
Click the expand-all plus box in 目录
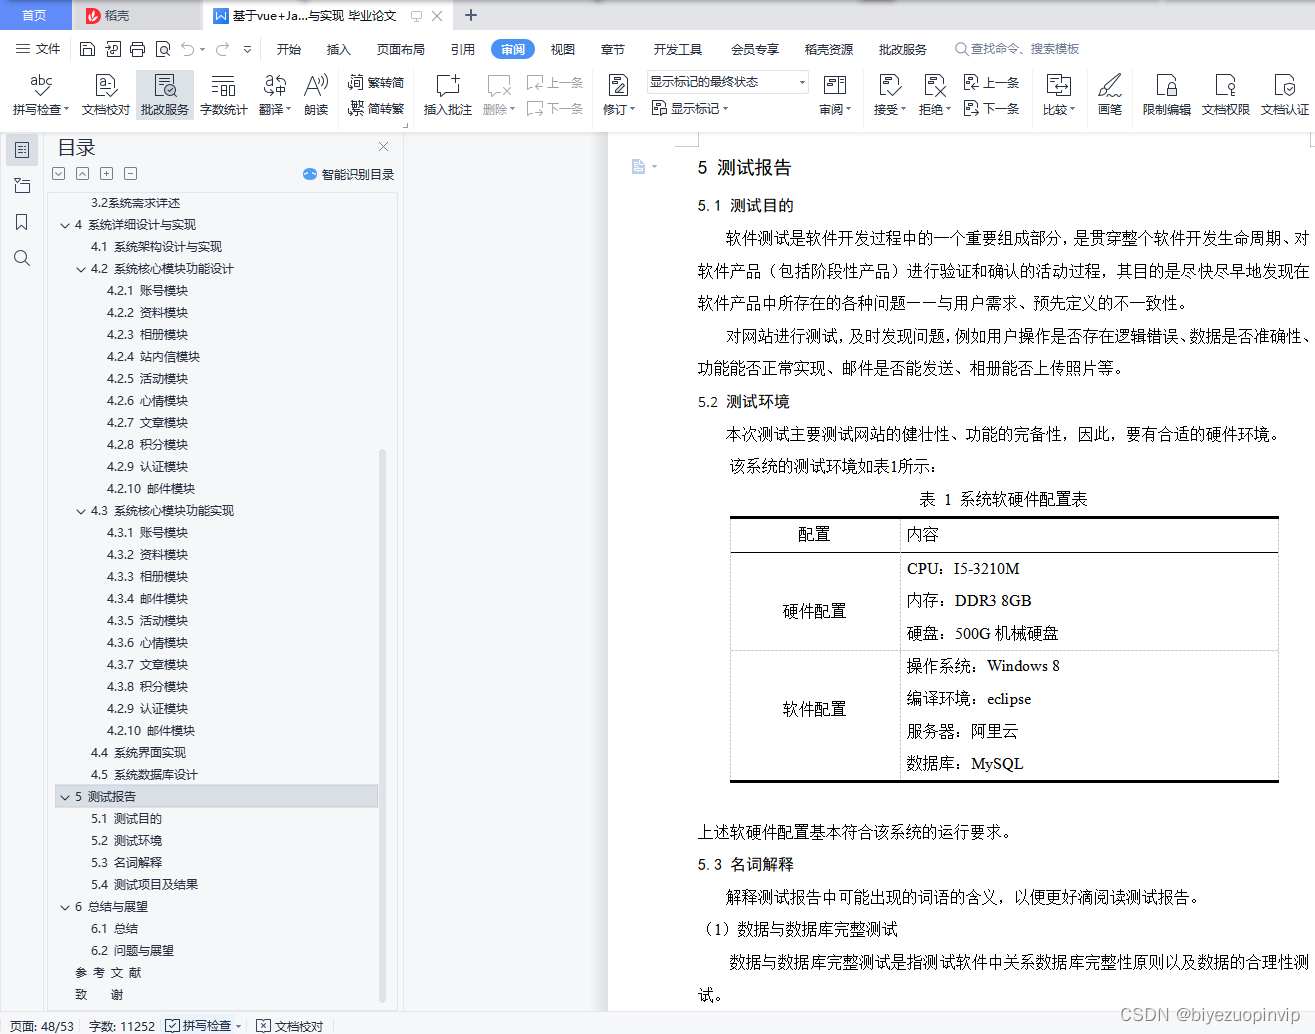(x=107, y=173)
